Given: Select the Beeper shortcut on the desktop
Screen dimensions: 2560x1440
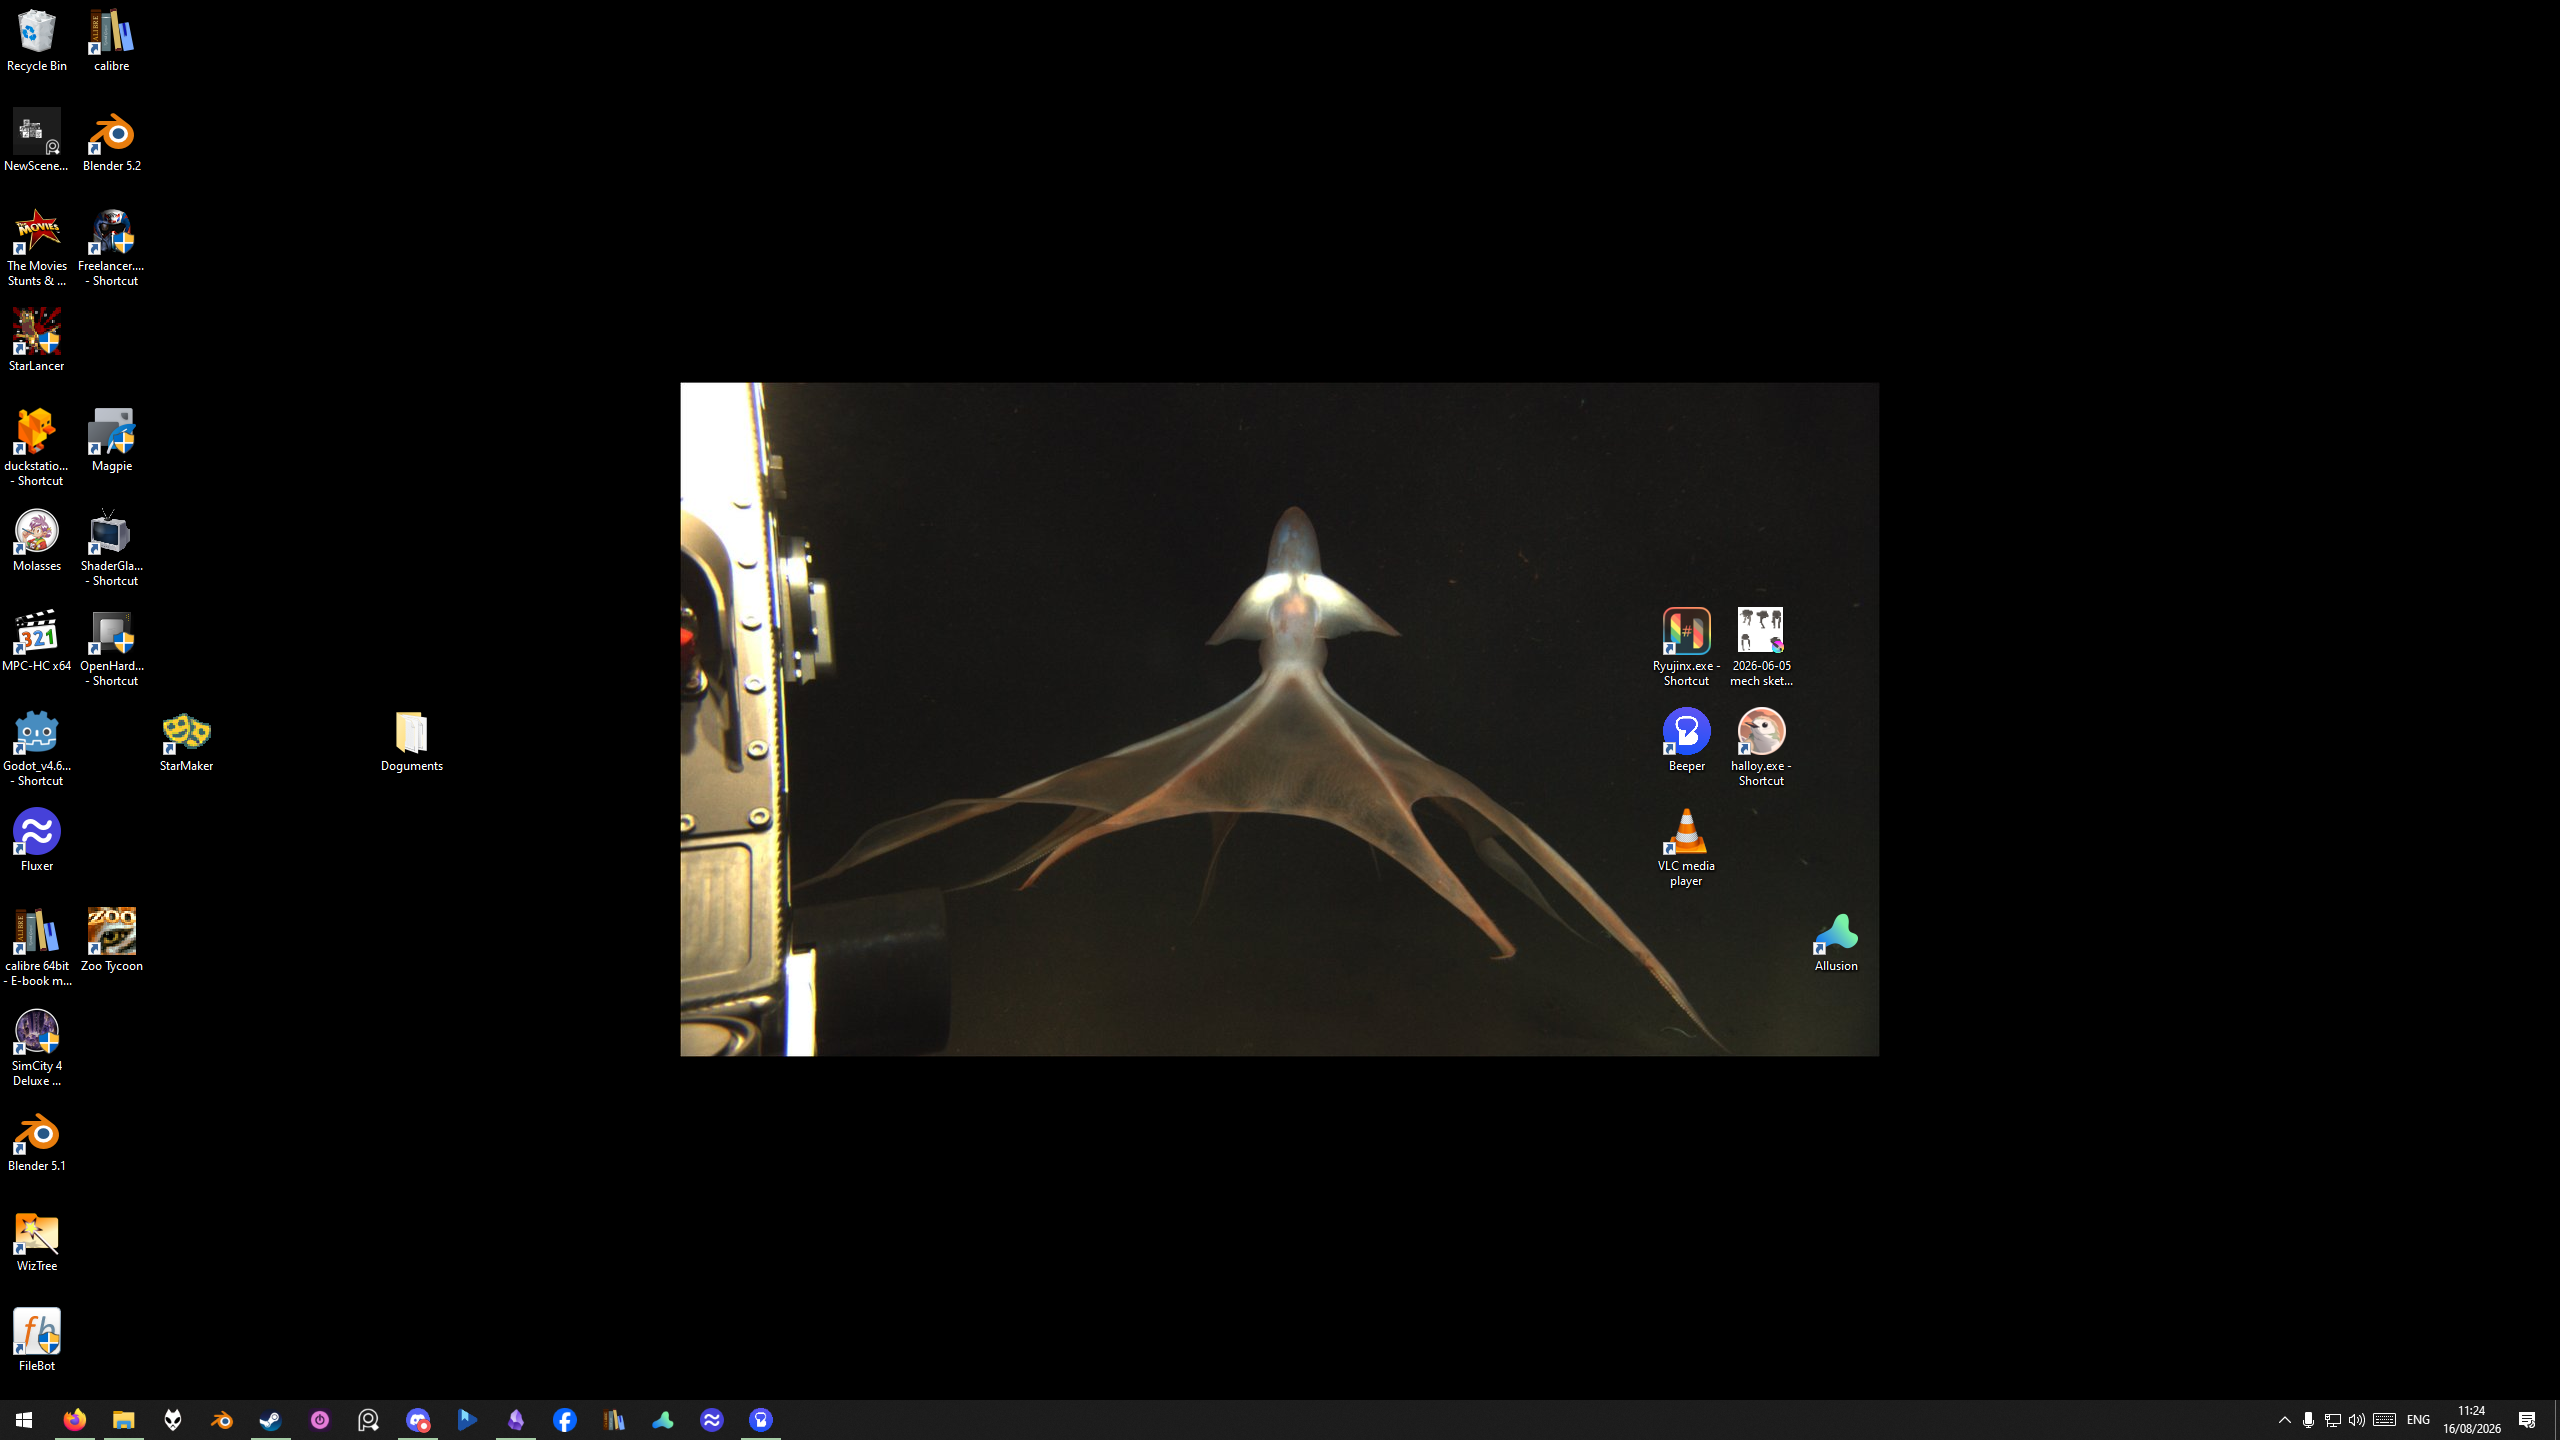Looking at the screenshot, I should (x=1686, y=741).
